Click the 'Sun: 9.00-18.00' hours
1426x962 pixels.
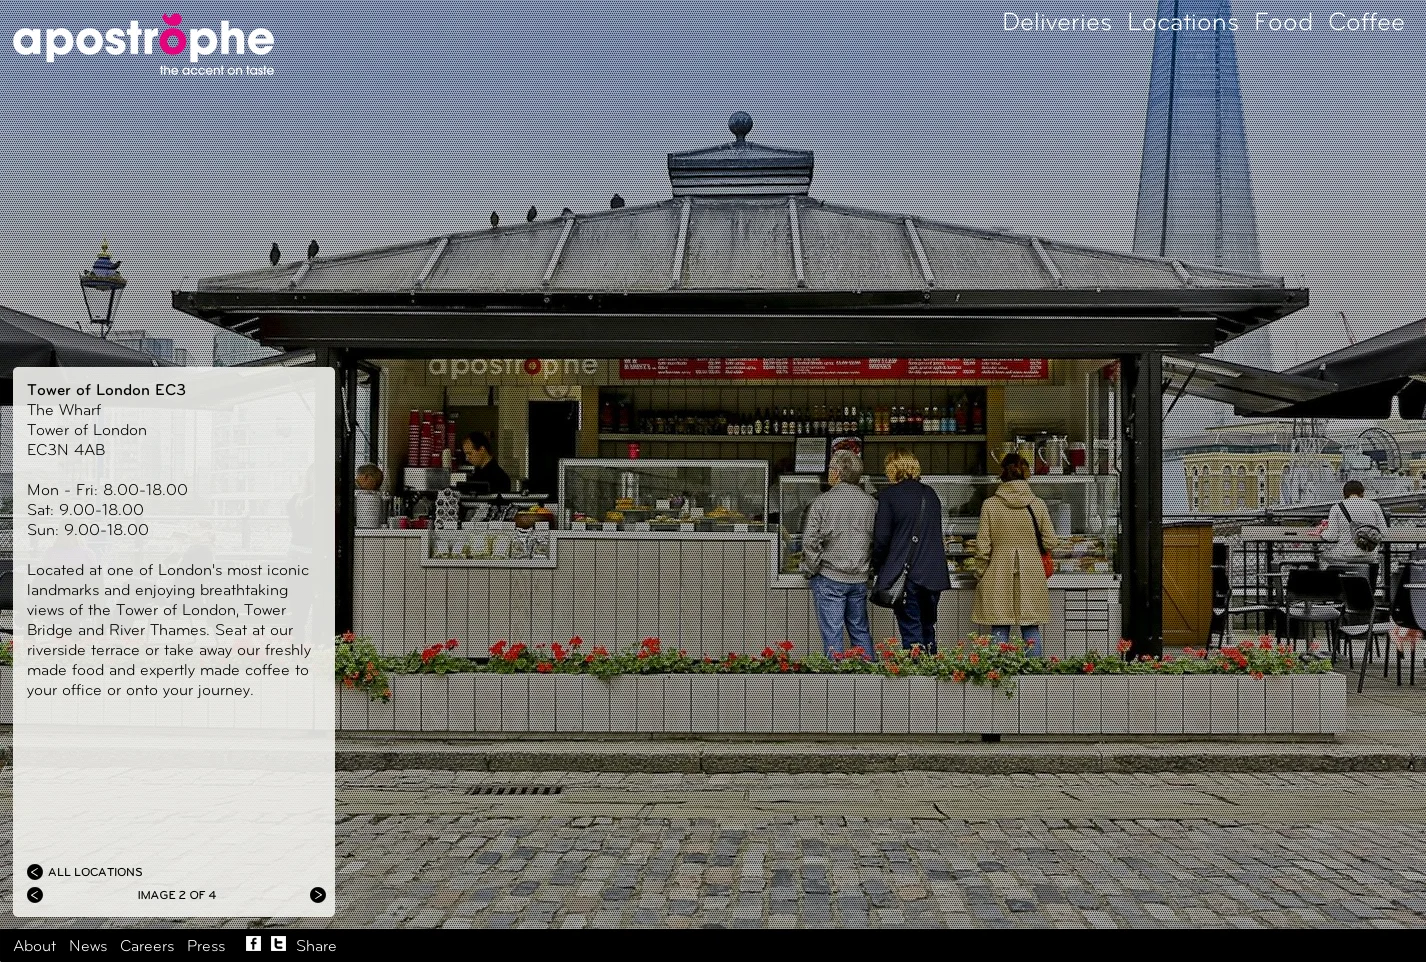88,530
